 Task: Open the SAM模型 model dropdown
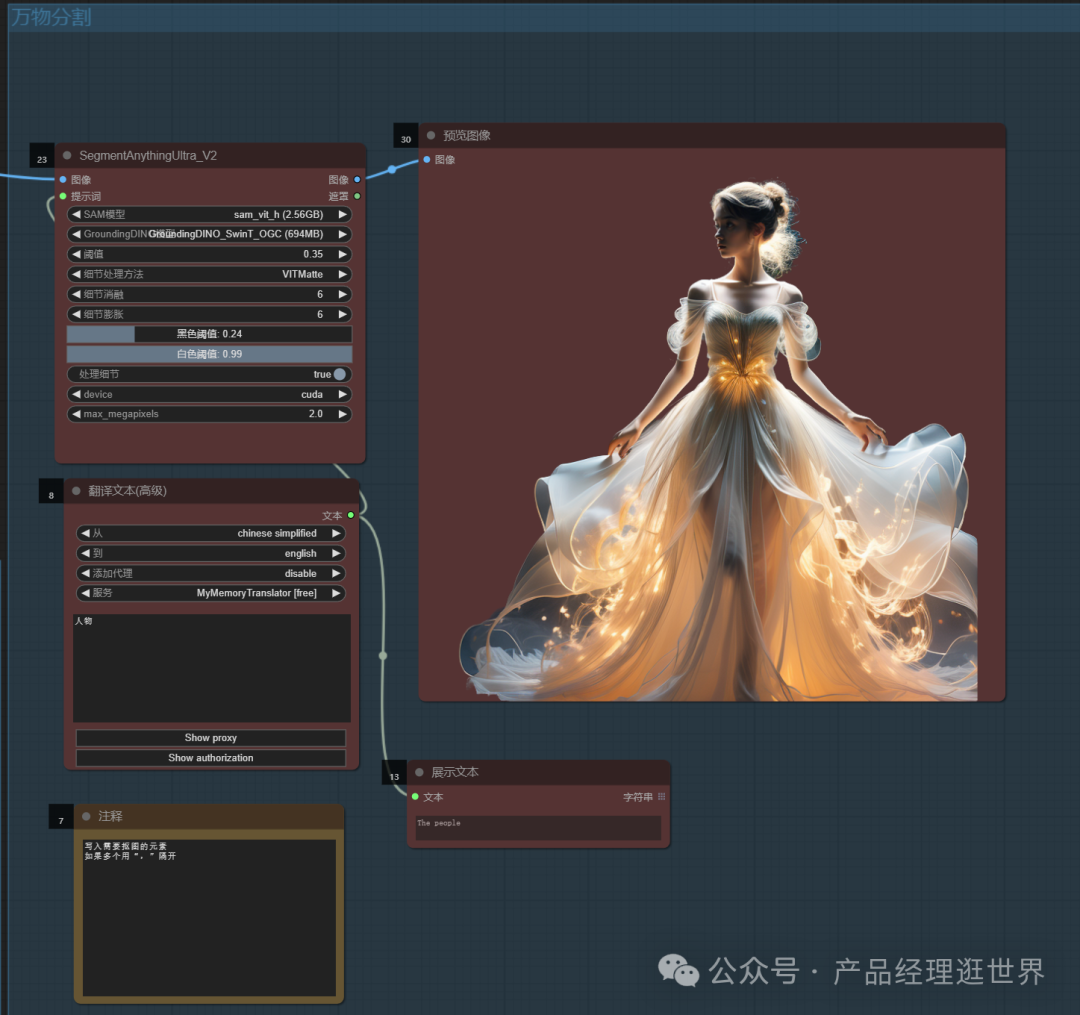click(209, 214)
